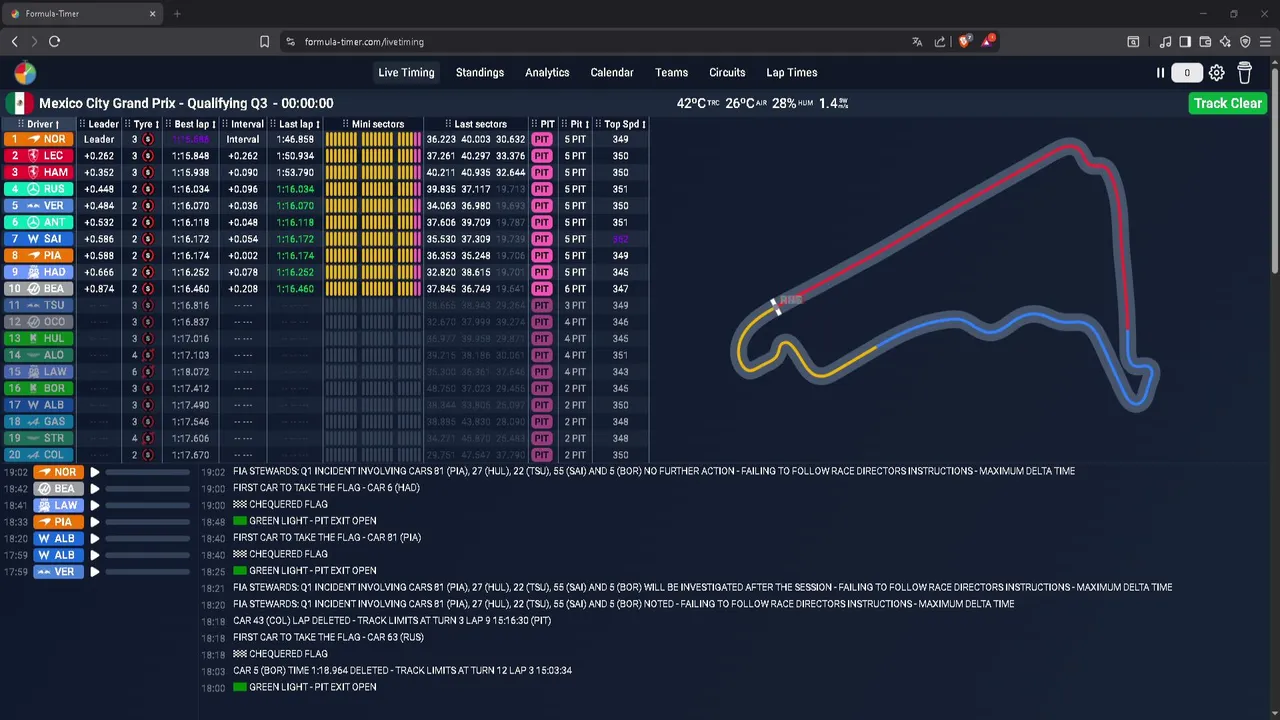Open the browser music player icon

1165,42
